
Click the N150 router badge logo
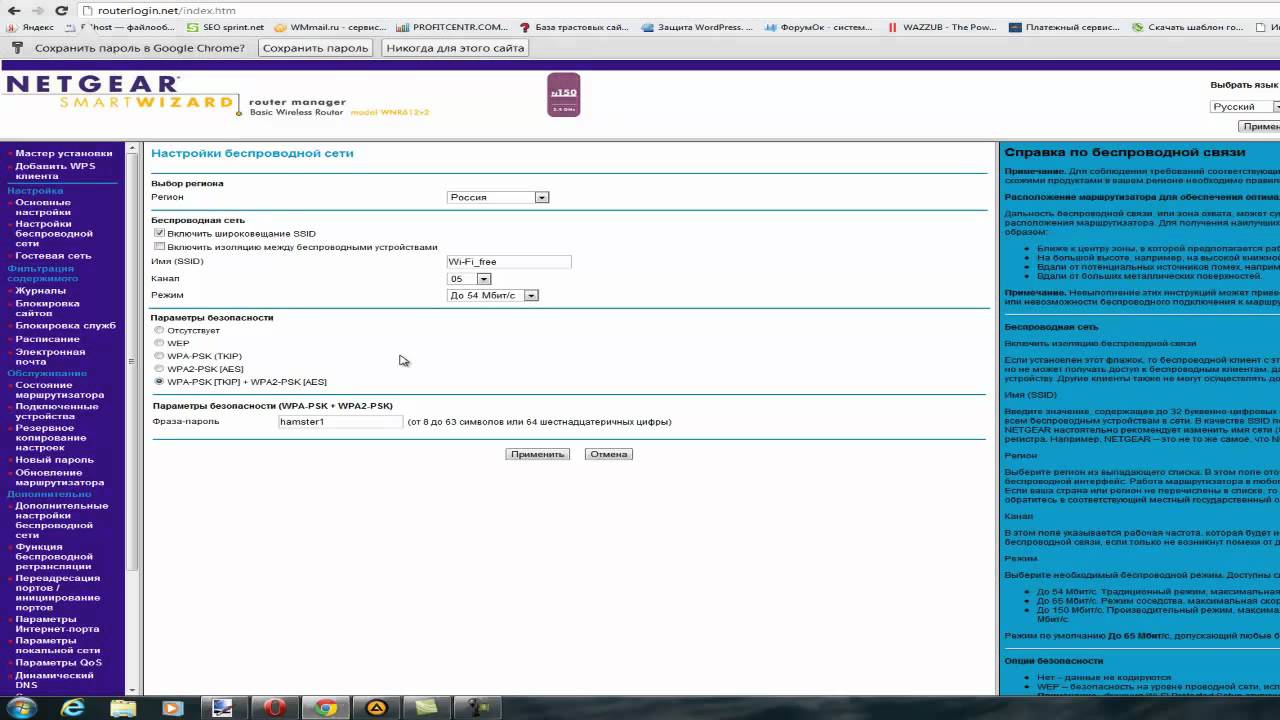click(x=563, y=95)
